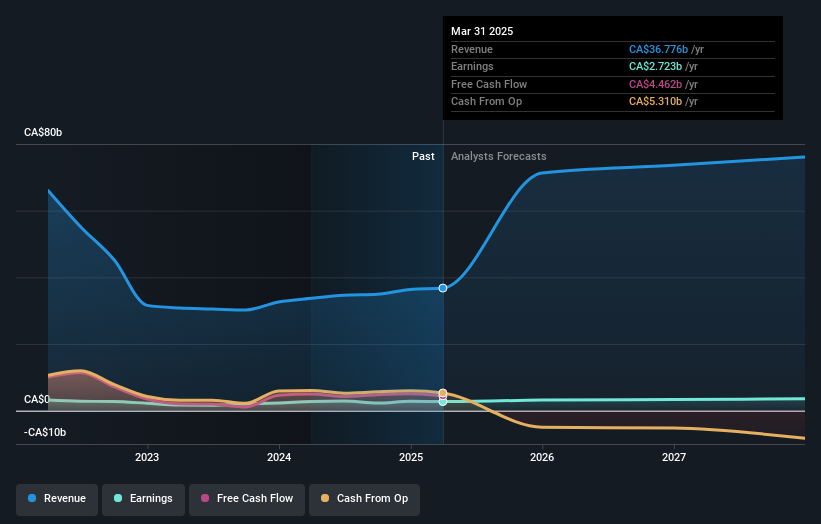Toggle the Revenue legend series

[57, 499]
